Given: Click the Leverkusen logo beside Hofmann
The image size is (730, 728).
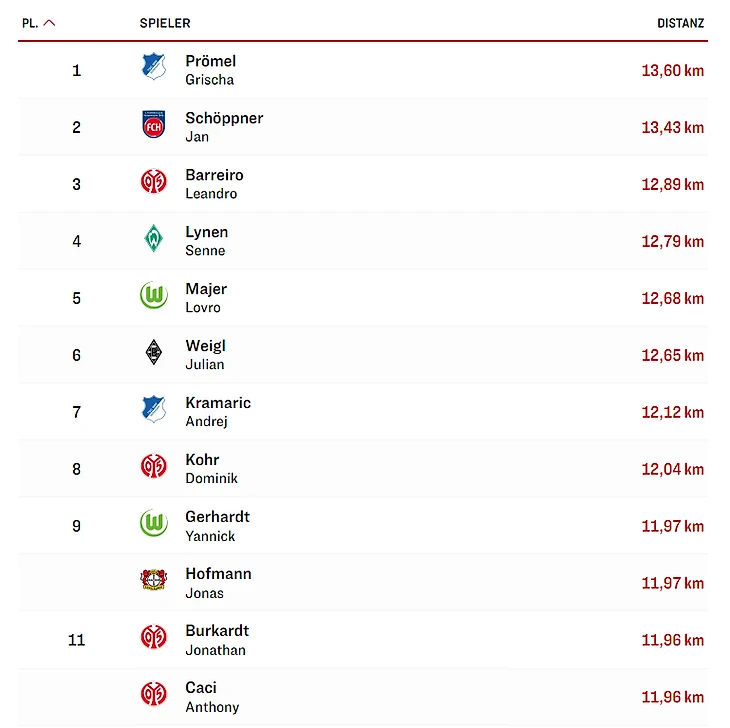Looking at the screenshot, I should coord(153,581).
